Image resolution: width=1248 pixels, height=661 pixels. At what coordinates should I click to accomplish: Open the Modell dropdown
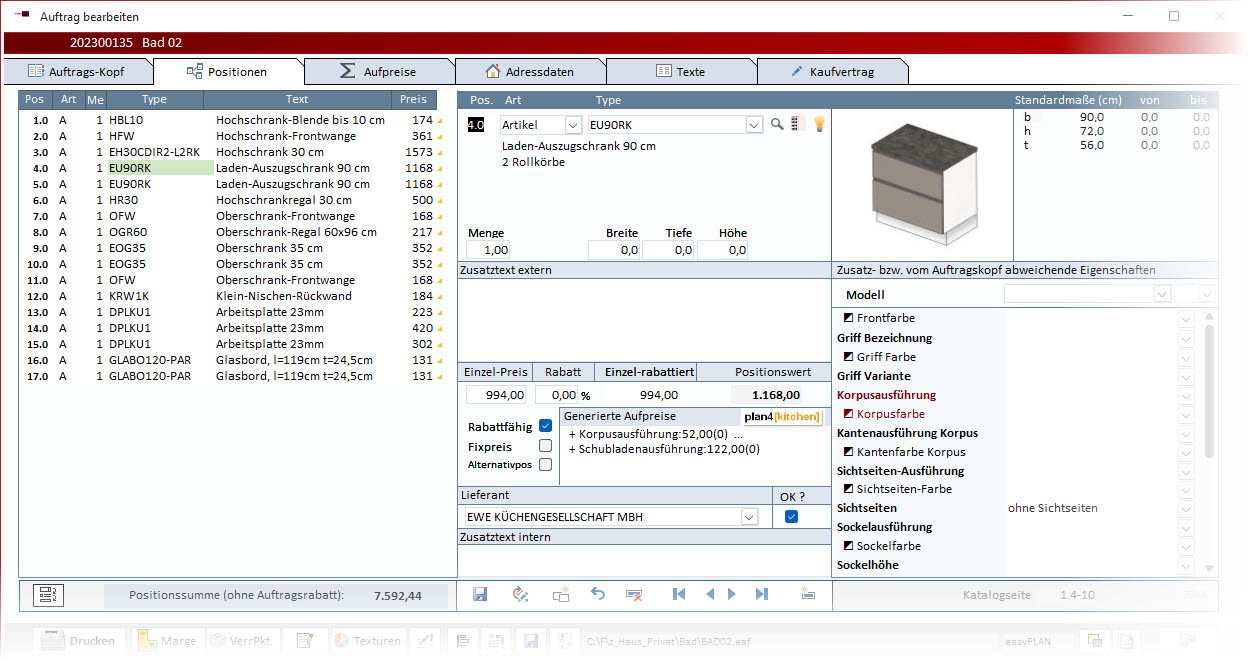pyautogui.click(x=1161, y=295)
